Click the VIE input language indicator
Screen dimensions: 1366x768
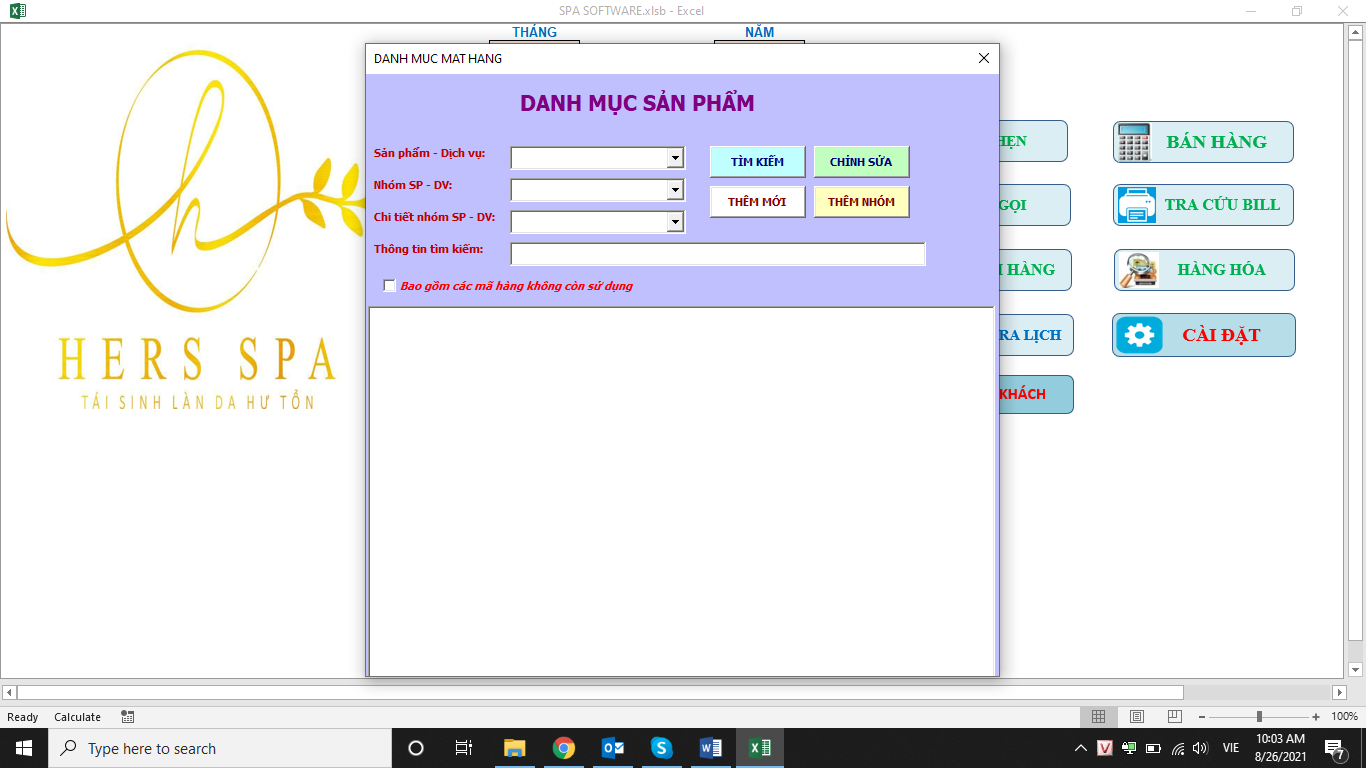tap(1231, 748)
